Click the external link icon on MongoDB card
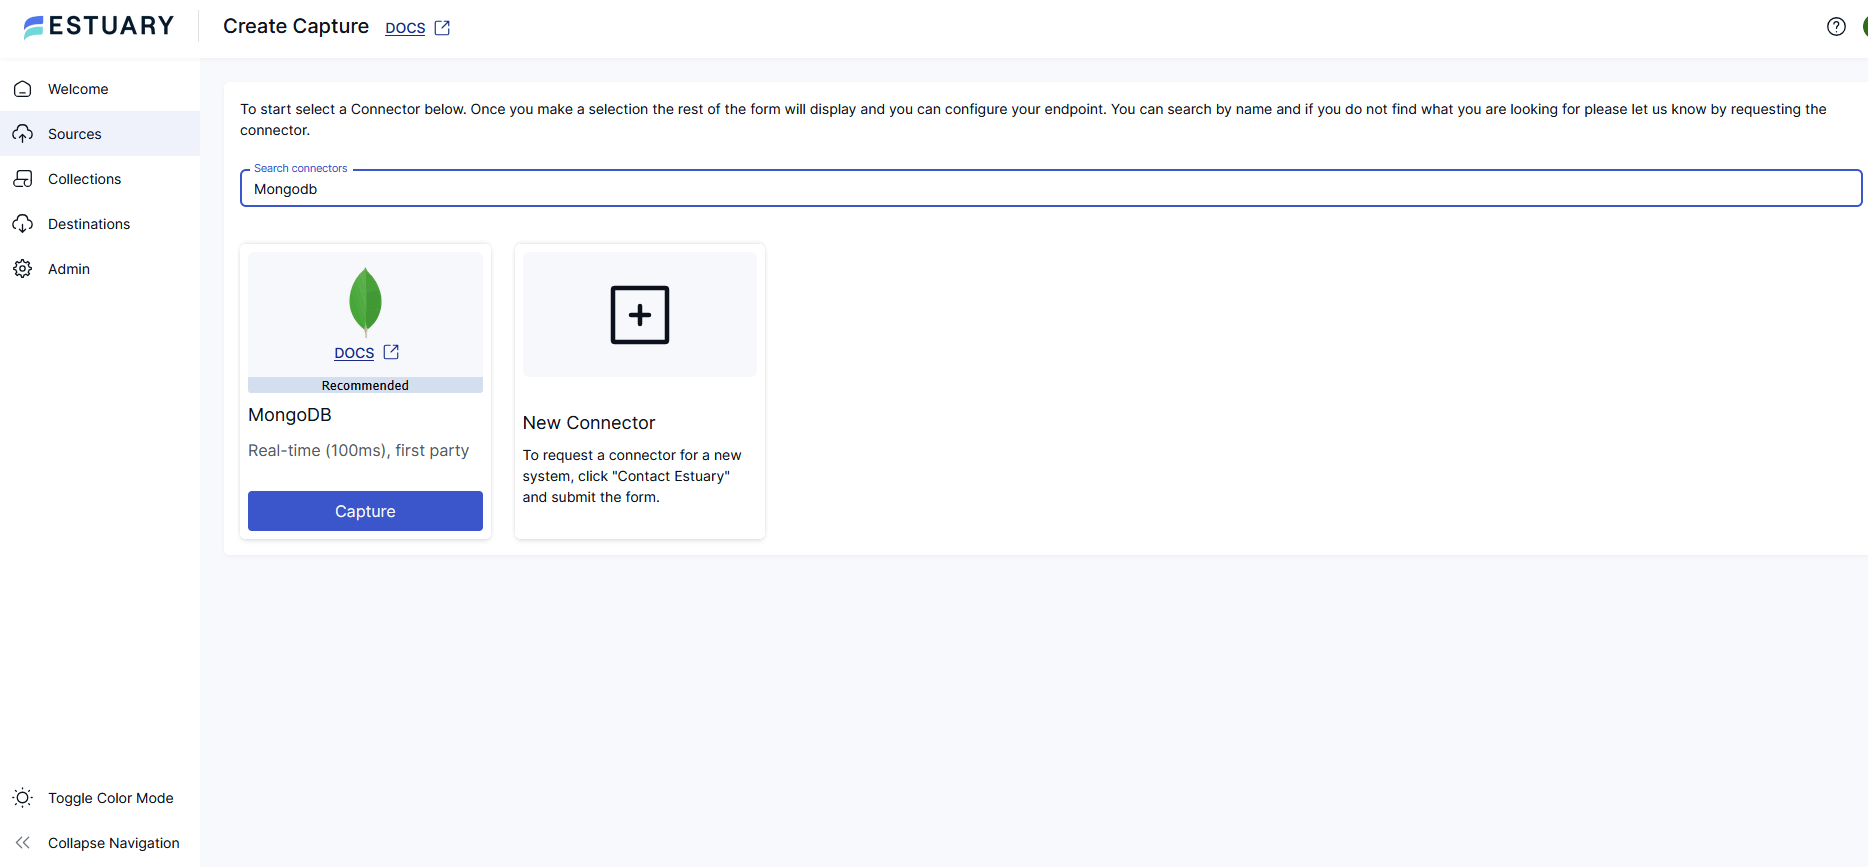Image resolution: width=1868 pixels, height=867 pixels. tap(391, 352)
